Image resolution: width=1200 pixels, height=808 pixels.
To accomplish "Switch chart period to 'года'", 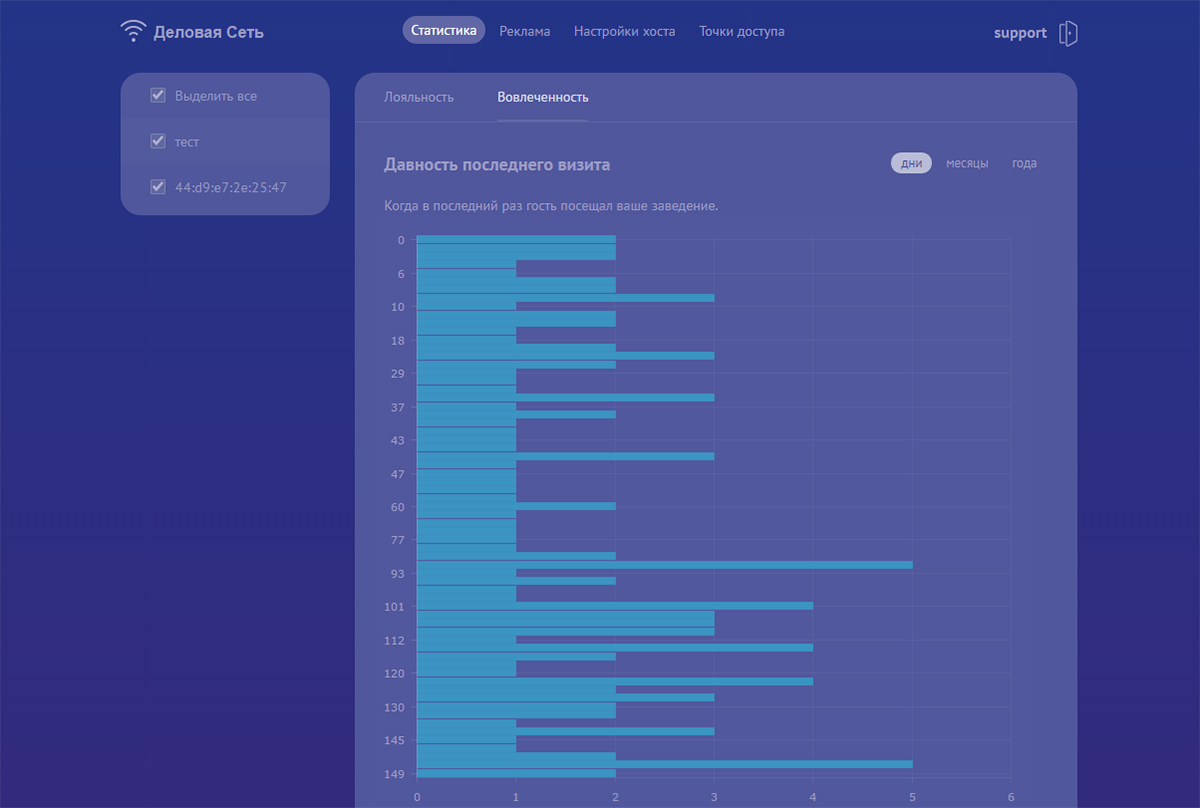I will [x=1024, y=163].
